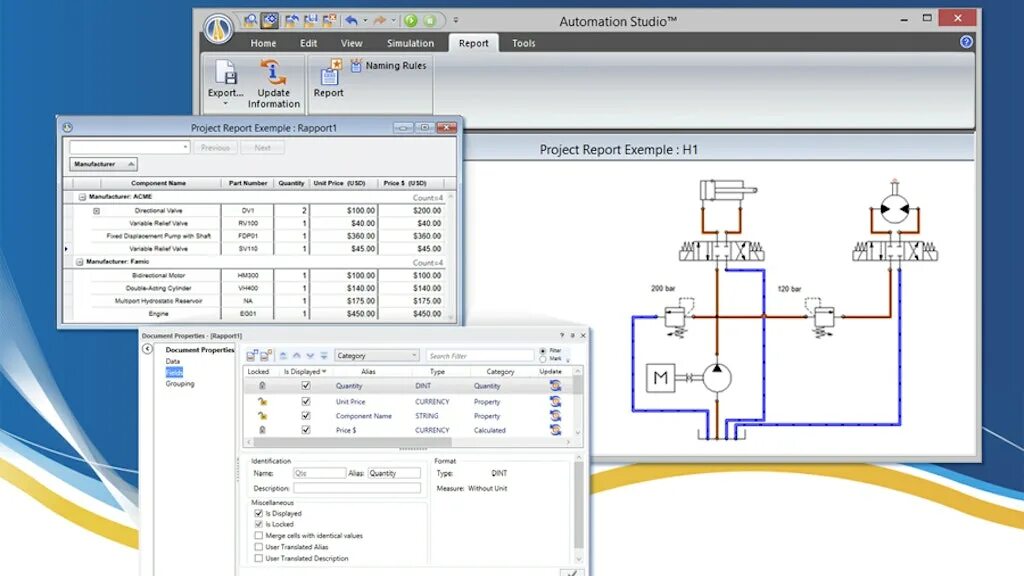Customize quick access toolbar dropdown
The image size is (1024, 576).
click(x=456, y=20)
